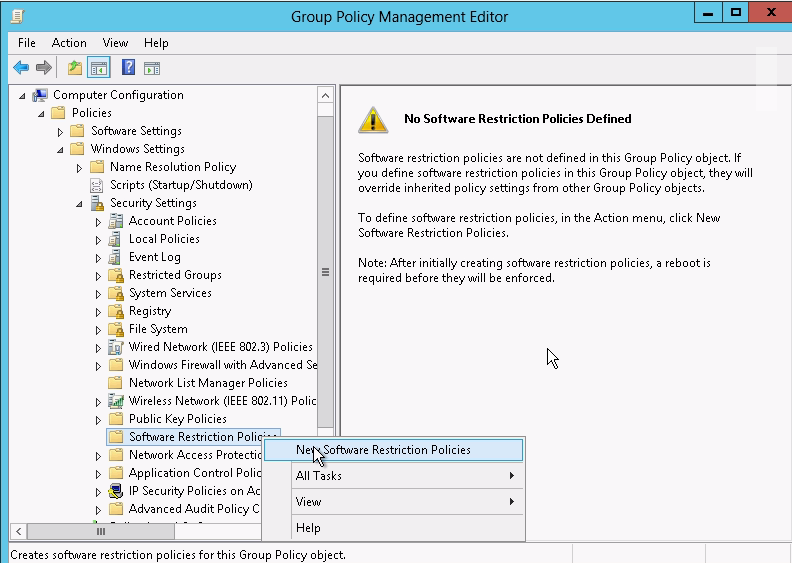The height and width of the screenshot is (563, 792).
Task: Open the All Tasks submenu
Action: tap(393, 476)
